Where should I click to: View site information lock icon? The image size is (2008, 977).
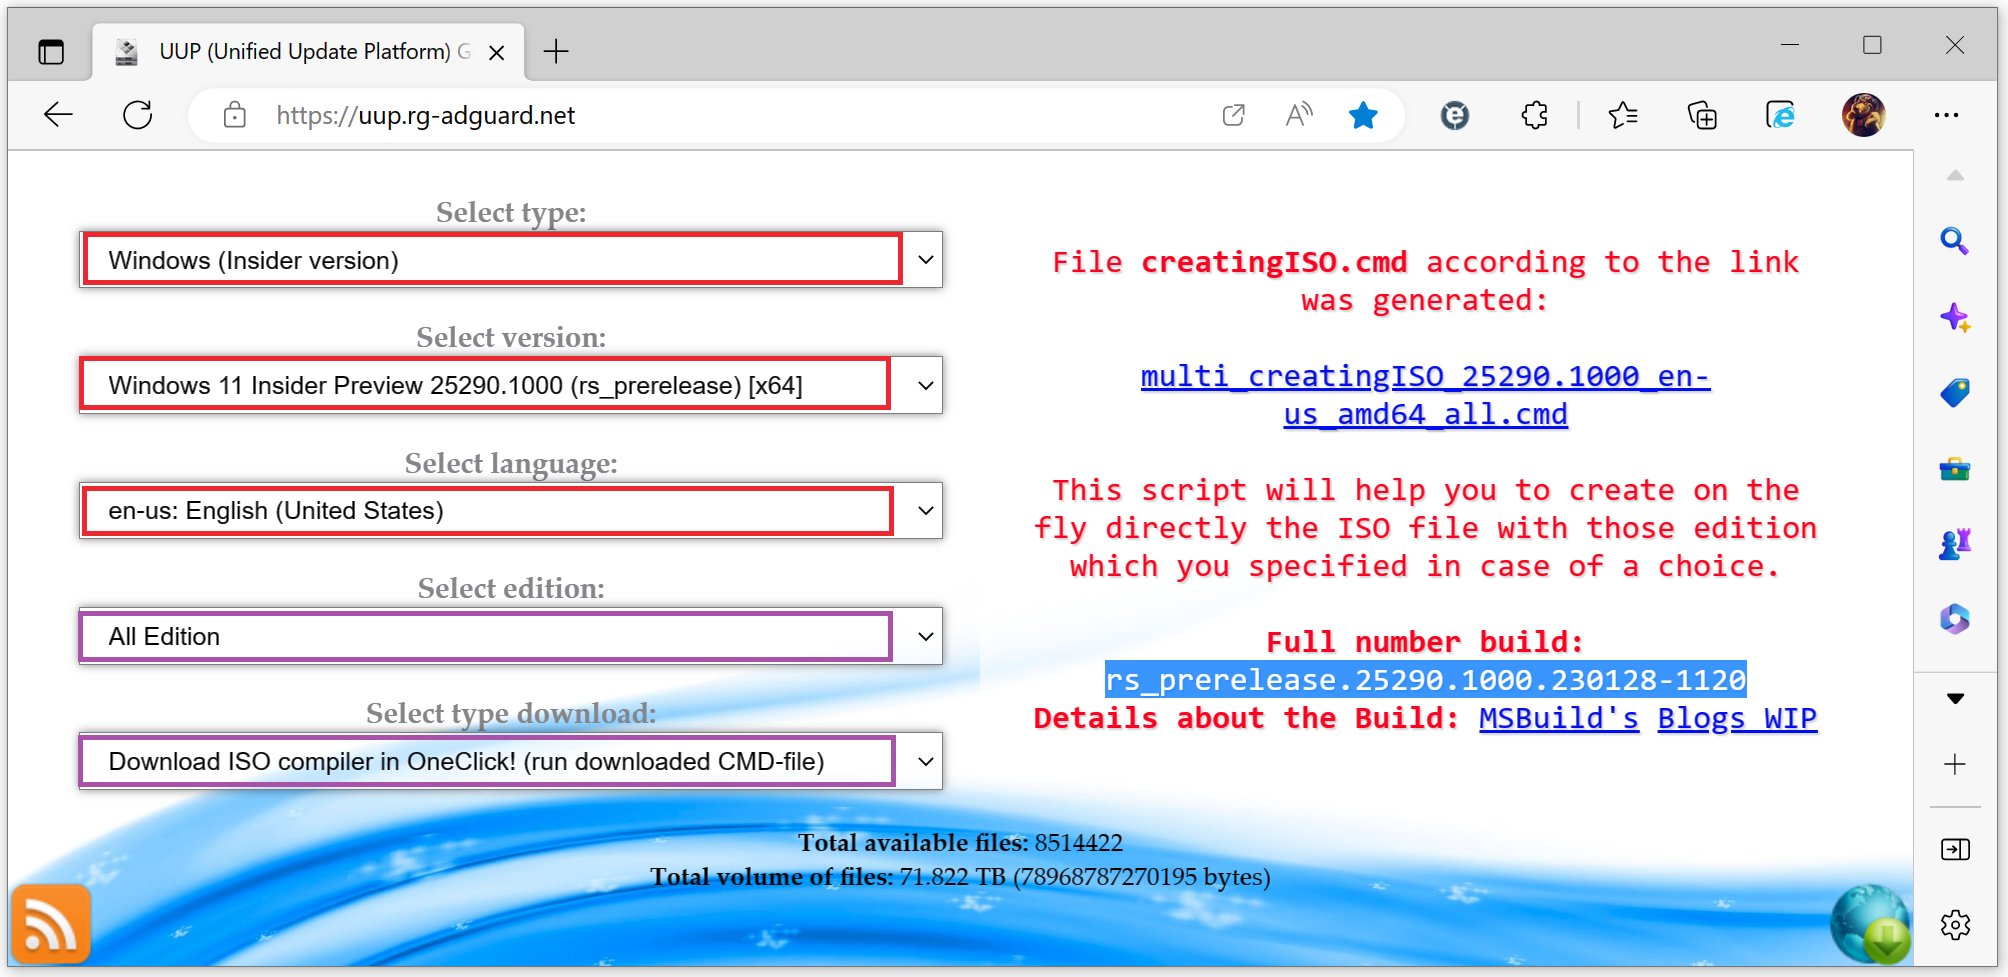(x=235, y=115)
